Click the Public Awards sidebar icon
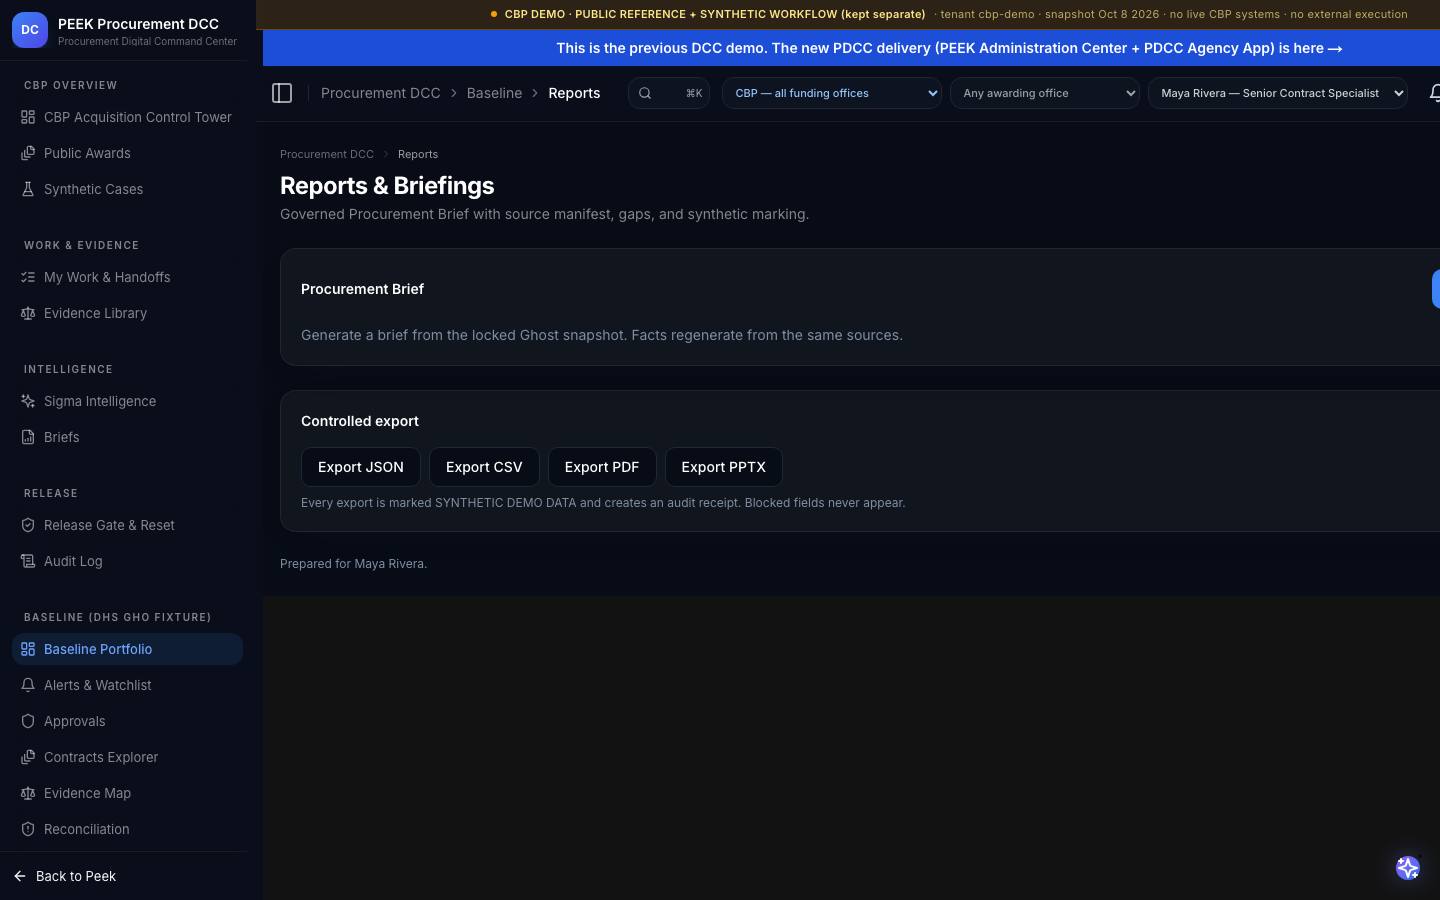 28,153
